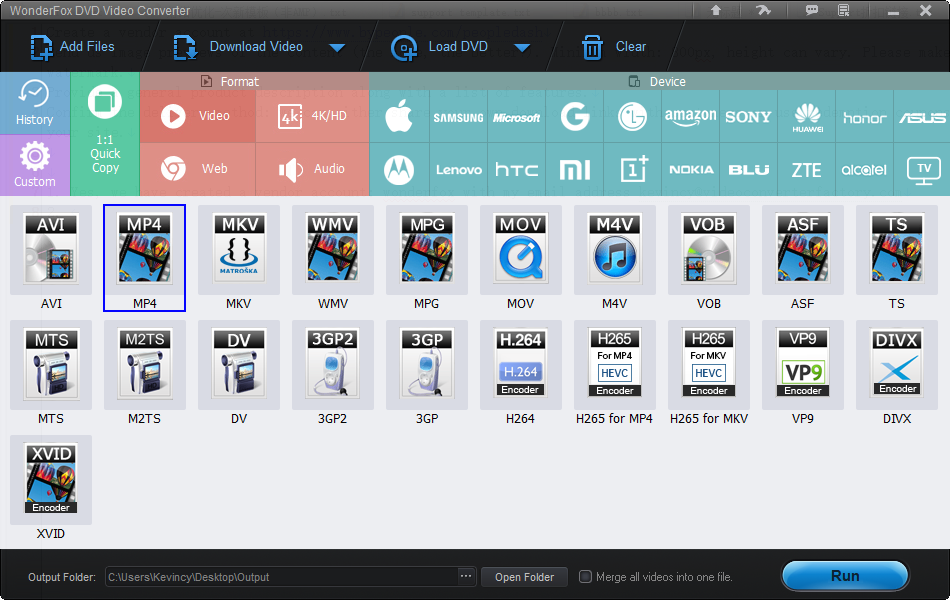
Task: Select the Sony device category
Action: (748, 116)
